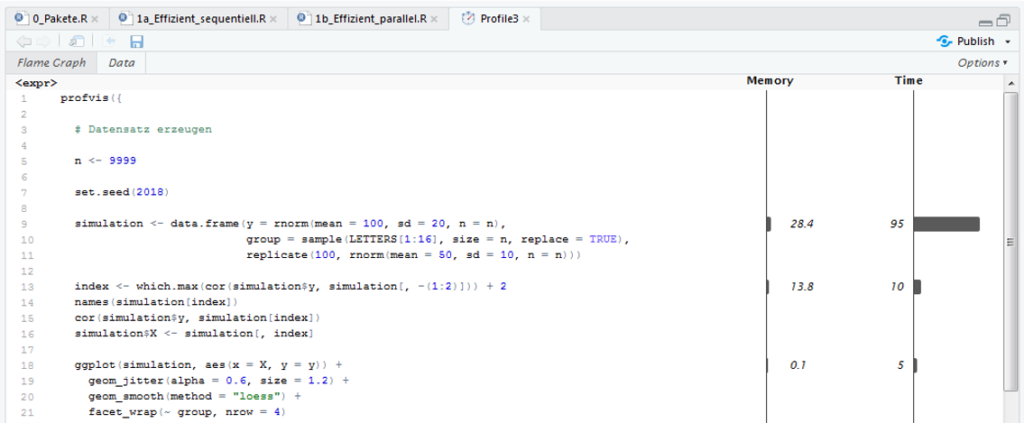
Task: Show in new window icon
Action: point(76,42)
